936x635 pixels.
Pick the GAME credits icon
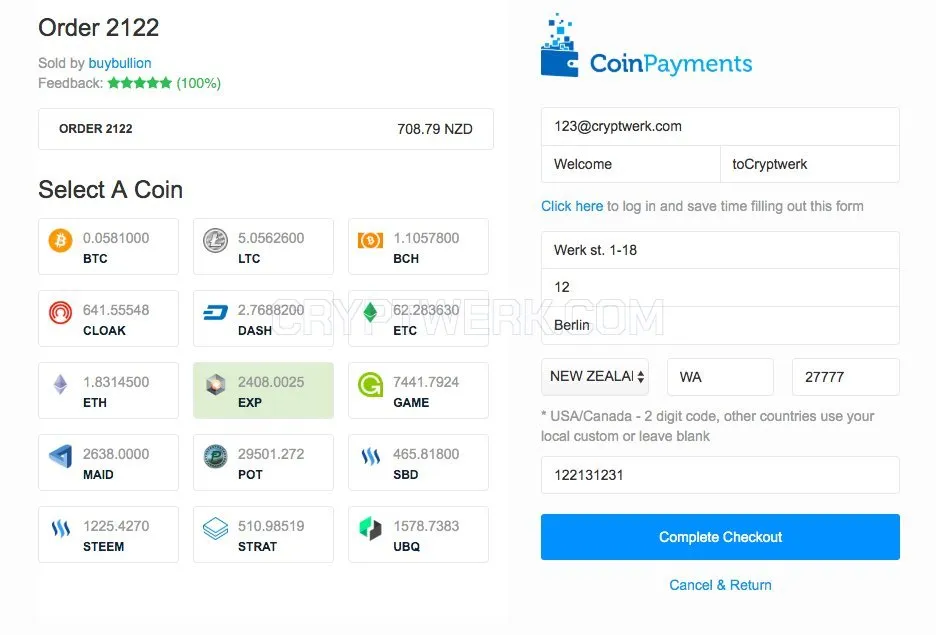371,384
